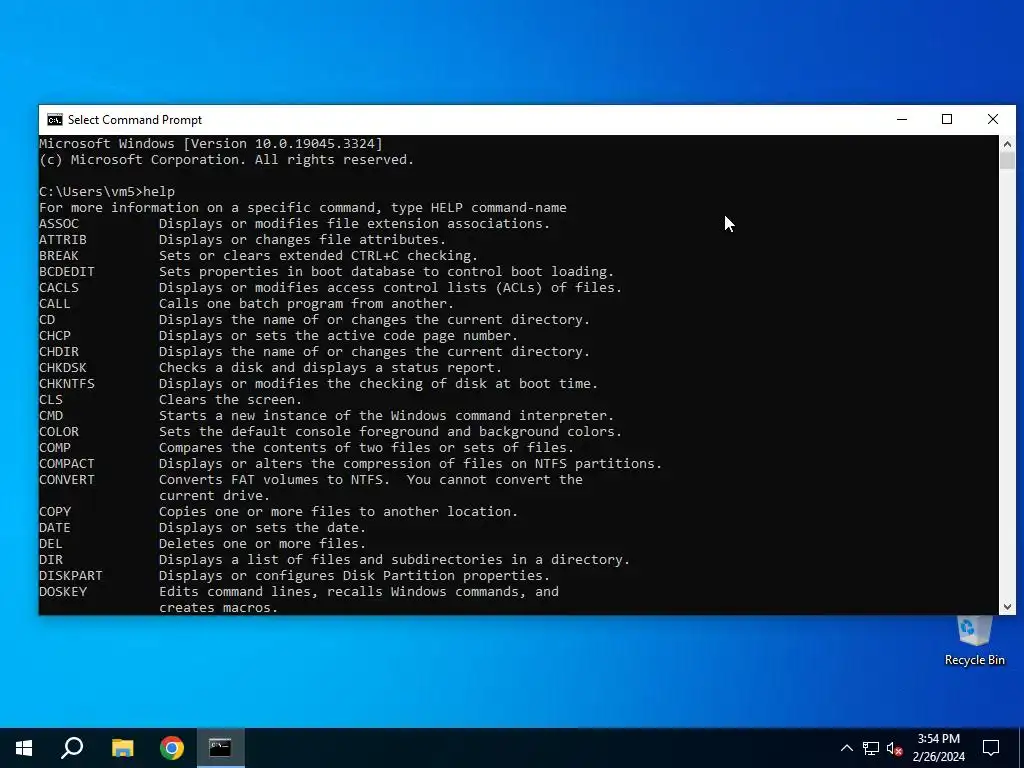Screen dimensions: 1024x768
Task: Click the COLOR command name
Action: click(x=59, y=432)
